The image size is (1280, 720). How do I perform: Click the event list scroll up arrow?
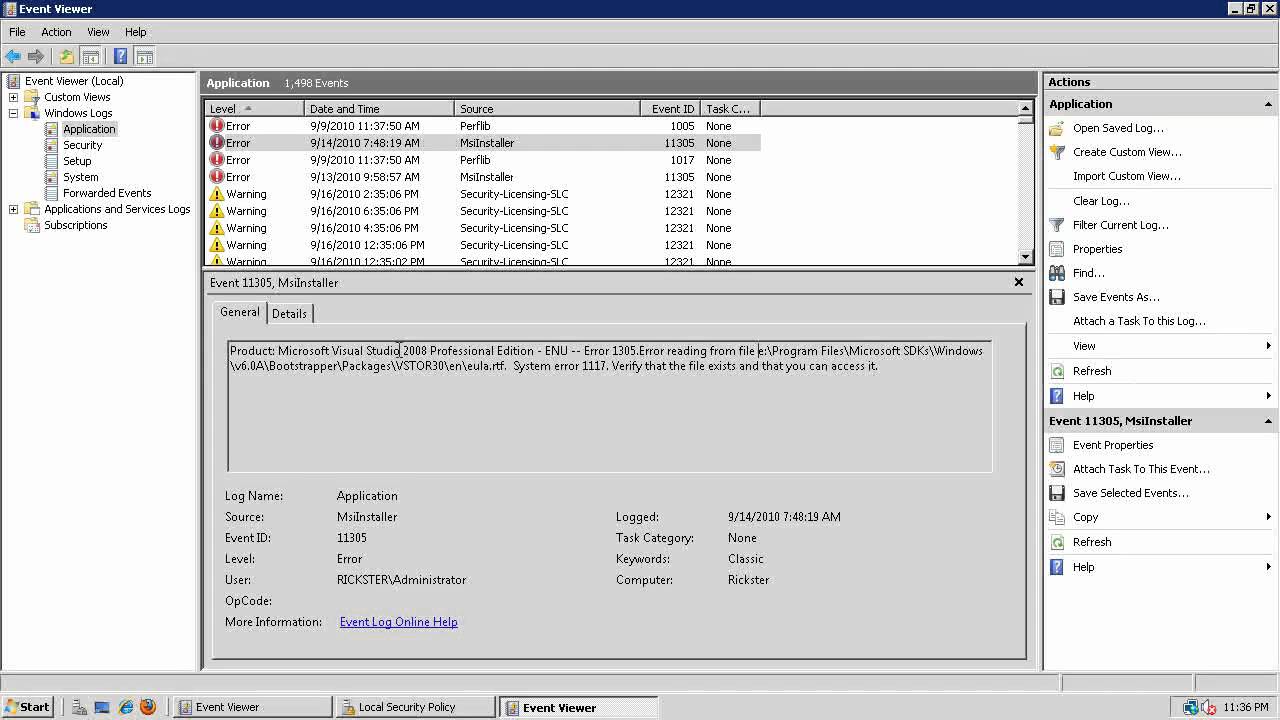click(1025, 108)
